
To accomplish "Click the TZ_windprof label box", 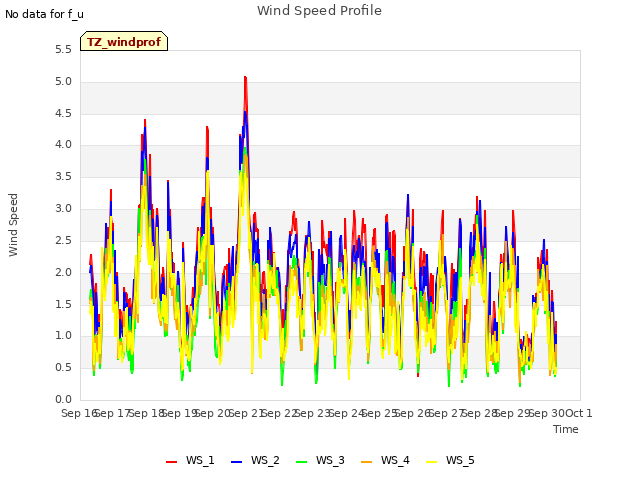I will [x=124, y=41].
